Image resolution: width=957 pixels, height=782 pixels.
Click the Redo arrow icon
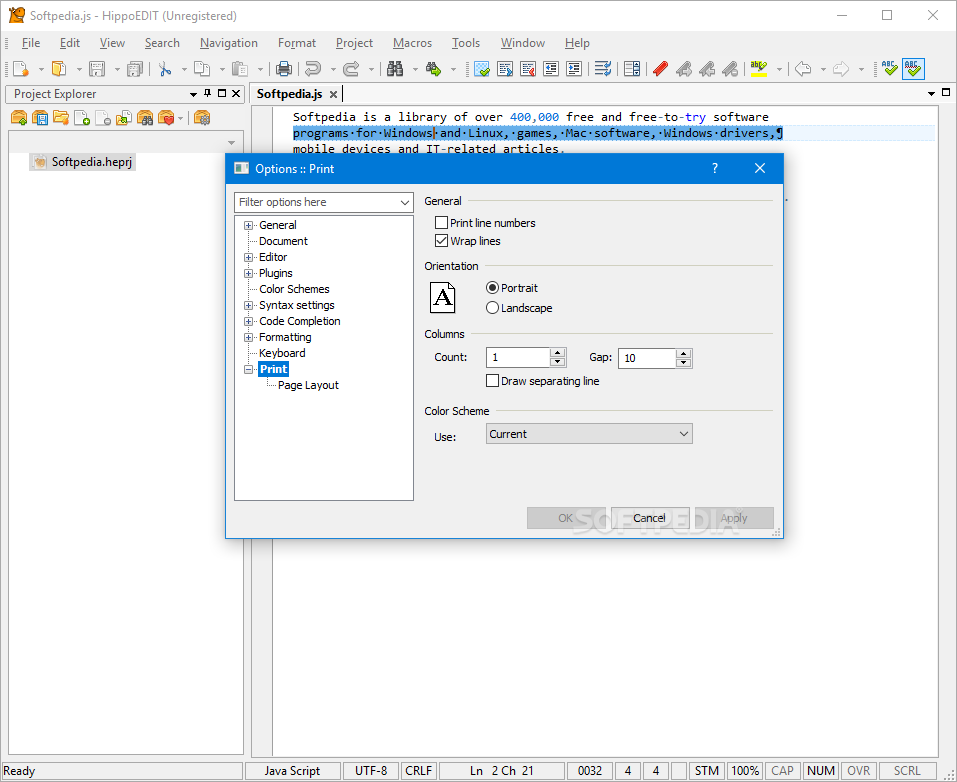pos(351,69)
